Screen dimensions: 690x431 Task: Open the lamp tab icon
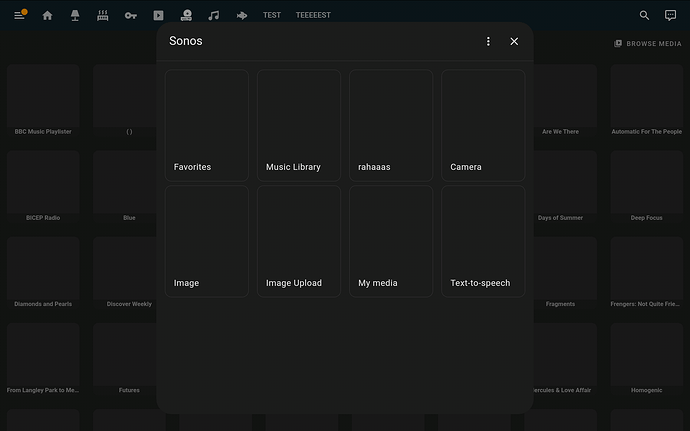75,15
